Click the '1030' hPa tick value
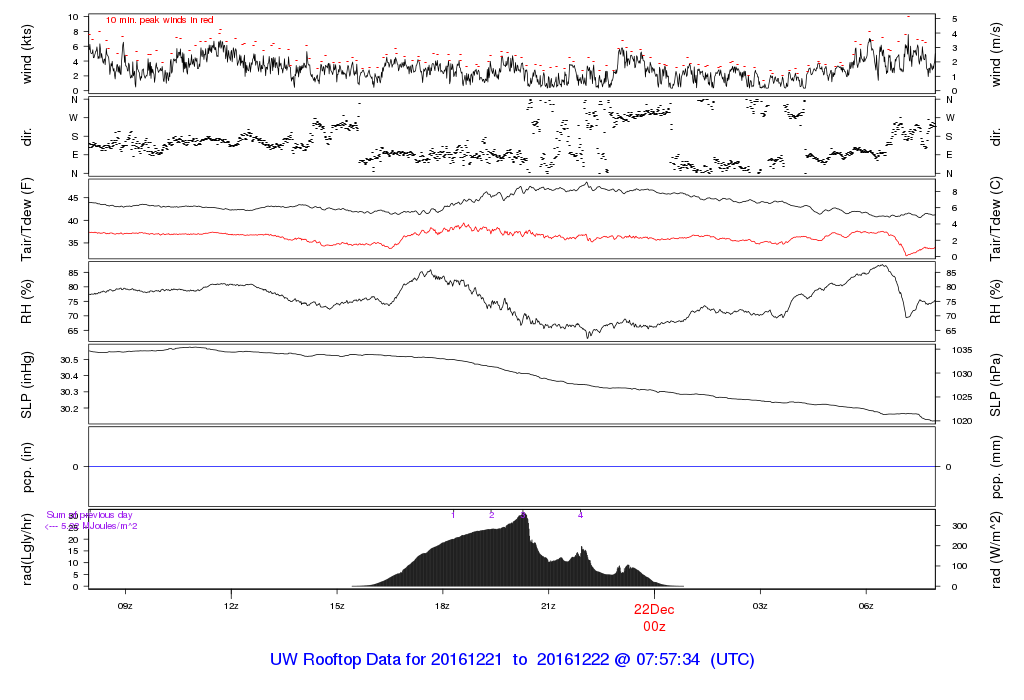1024x700 pixels. 961,374
